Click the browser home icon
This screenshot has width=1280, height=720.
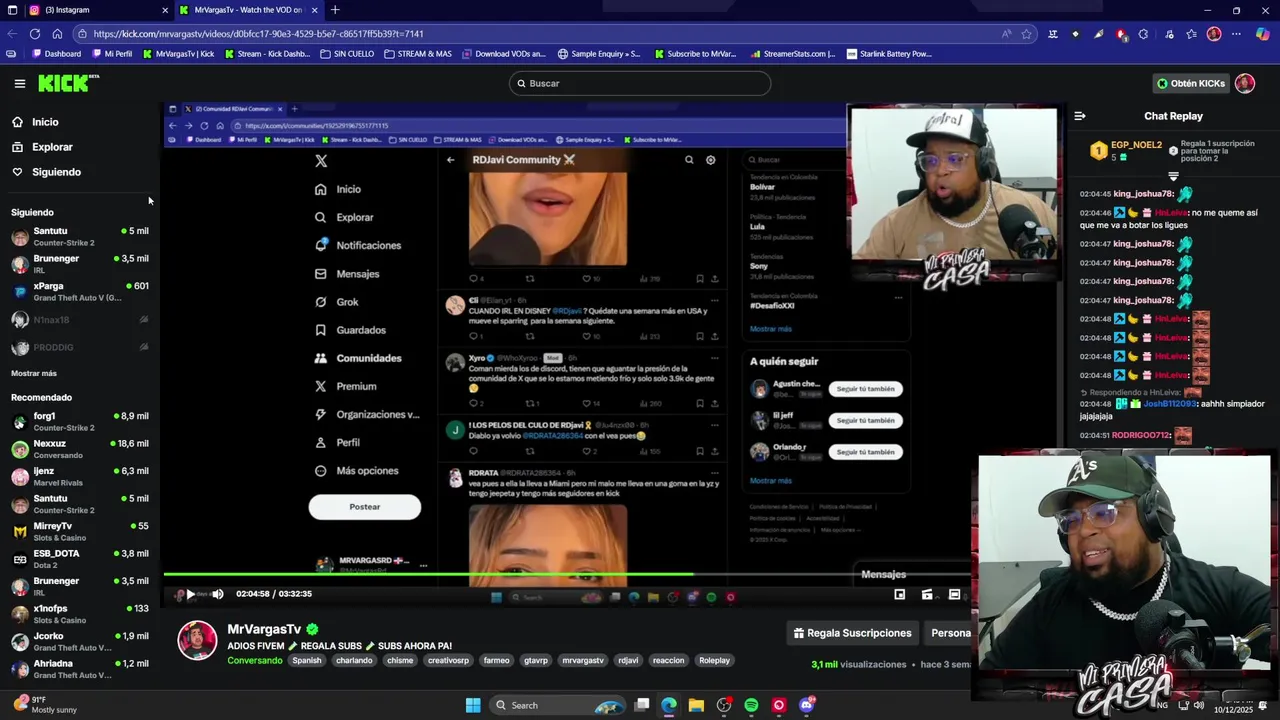[57, 34]
